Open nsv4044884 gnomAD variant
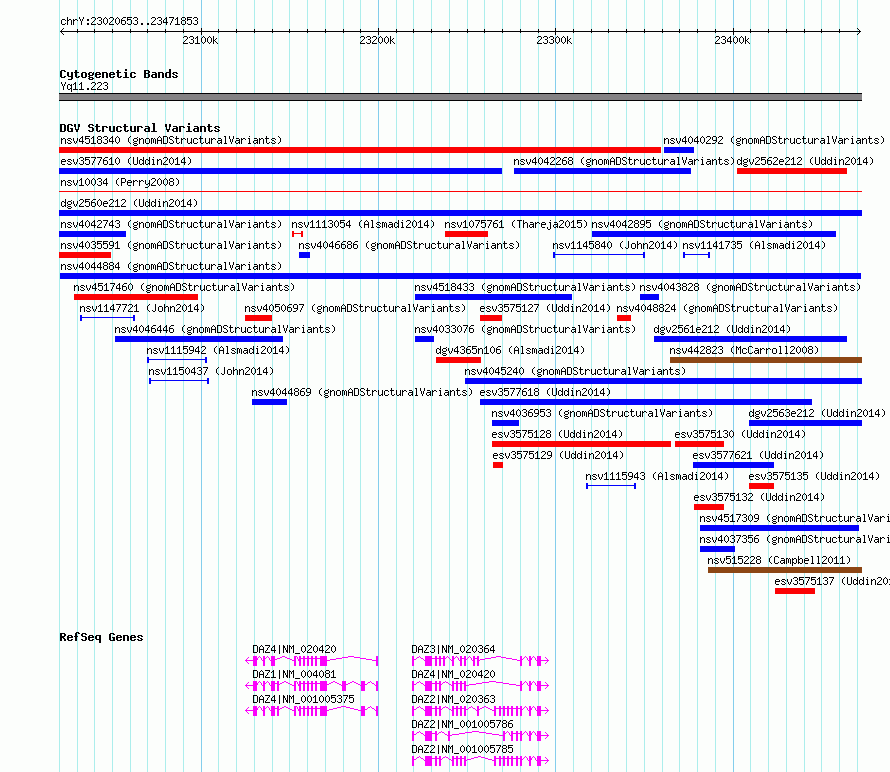 point(171,266)
